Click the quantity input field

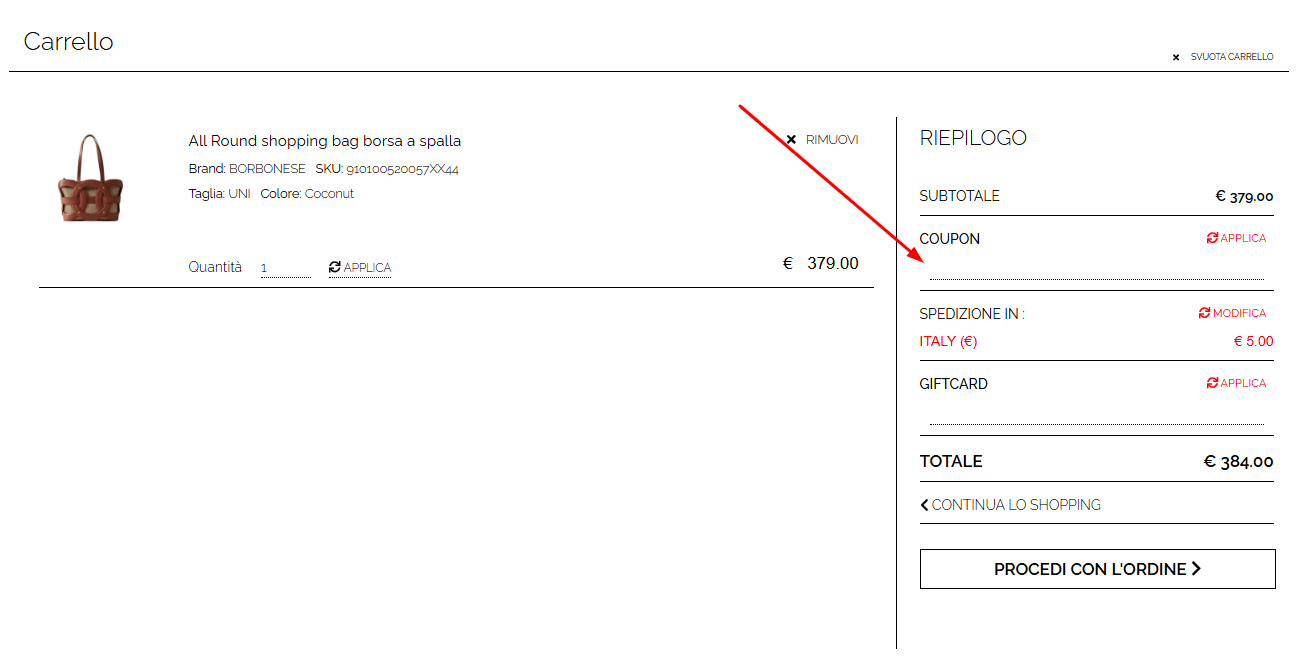[284, 266]
